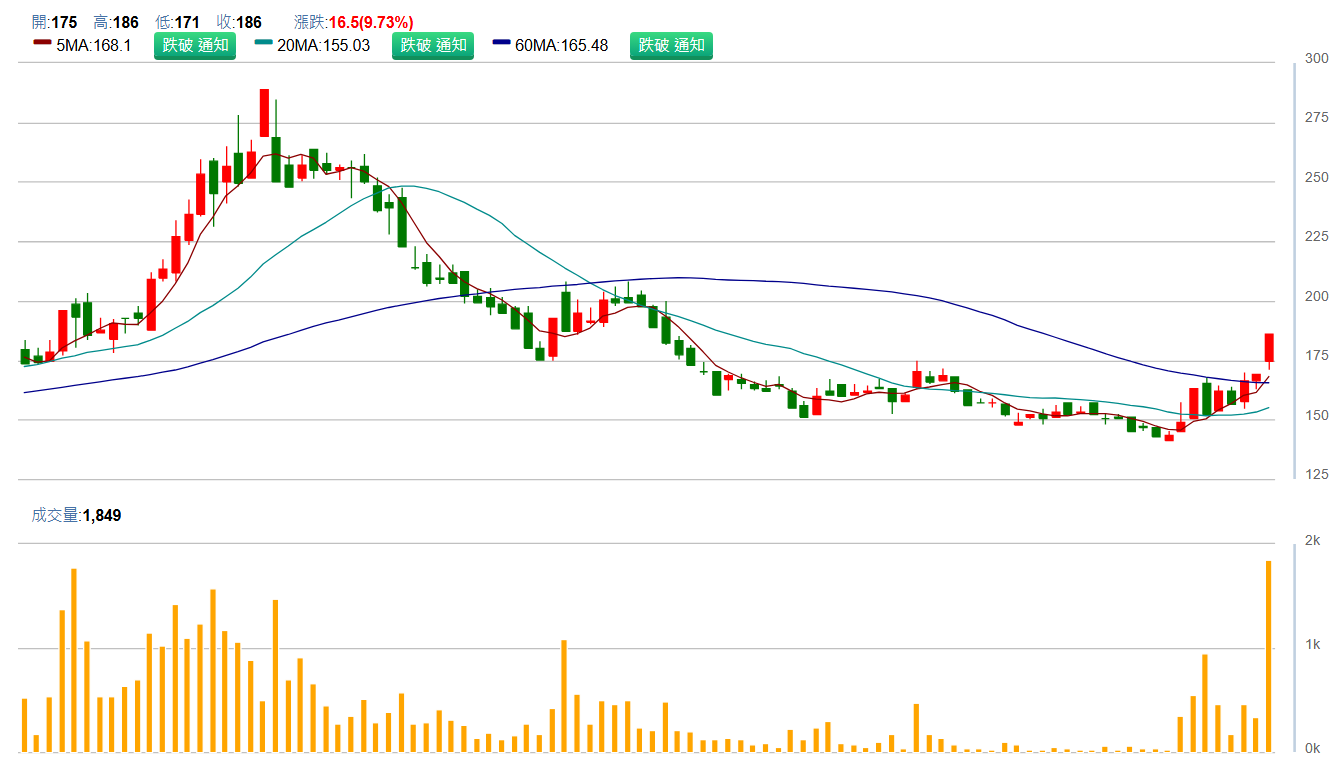The image size is (1339, 761).
Task: Click the dark red 5MA legend swatch
Action: click(42, 43)
